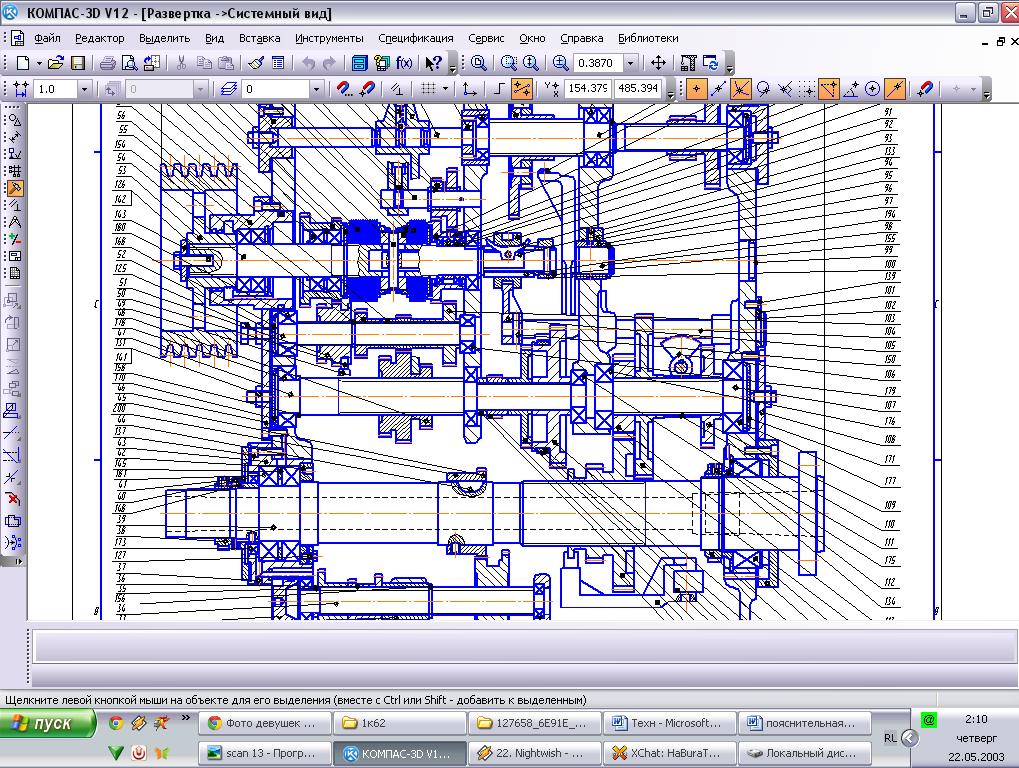
Task: Open the layer number dropdown showing 0
Action: click(316, 89)
